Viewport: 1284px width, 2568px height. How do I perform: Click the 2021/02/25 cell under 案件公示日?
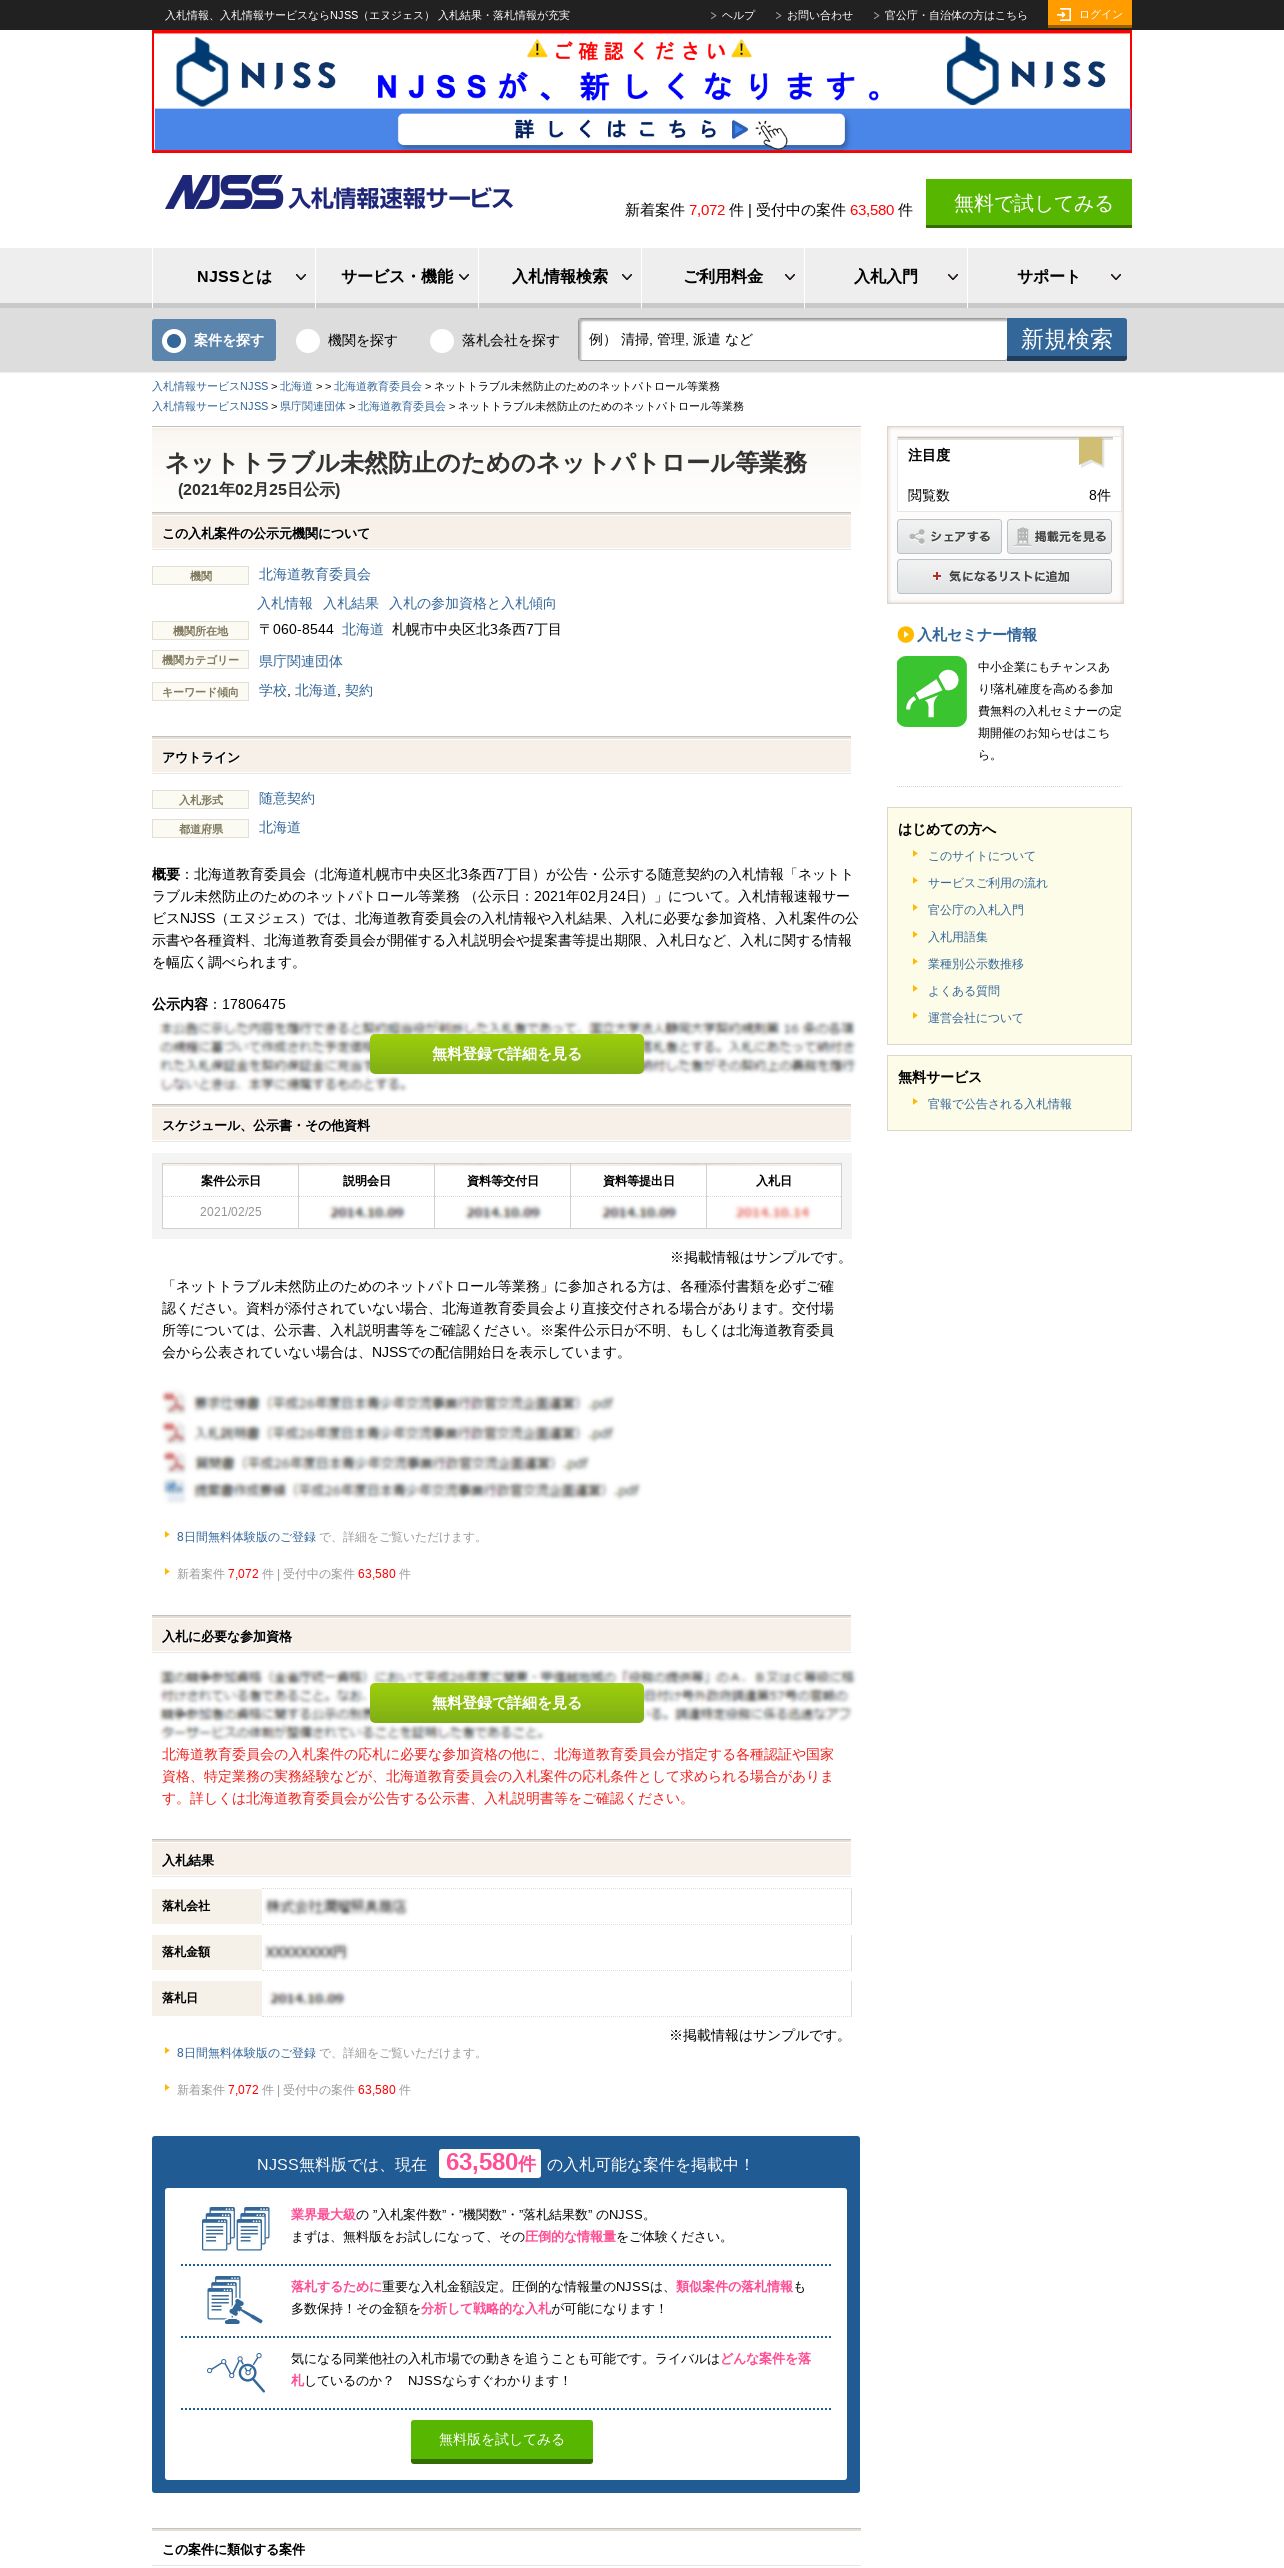coord(231,1211)
